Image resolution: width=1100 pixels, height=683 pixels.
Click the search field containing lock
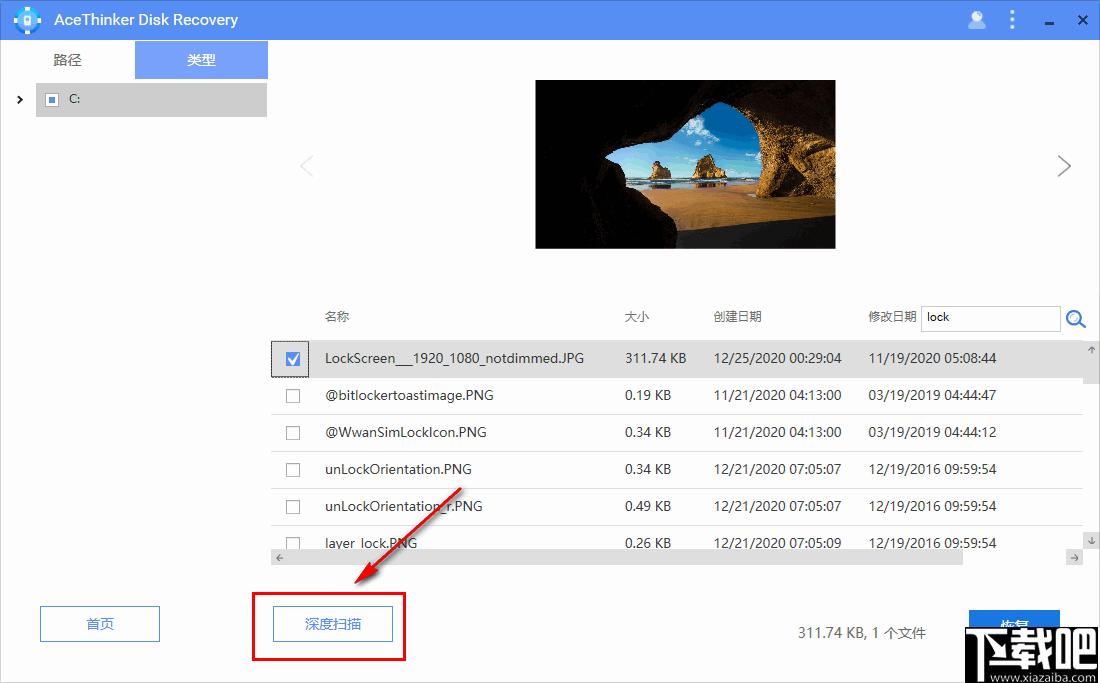coord(988,318)
